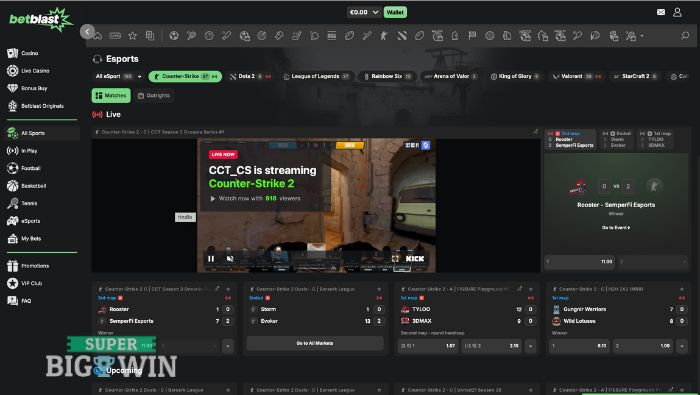
Task: Click the Basketball sidebar icon
Action: click(x=12, y=186)
